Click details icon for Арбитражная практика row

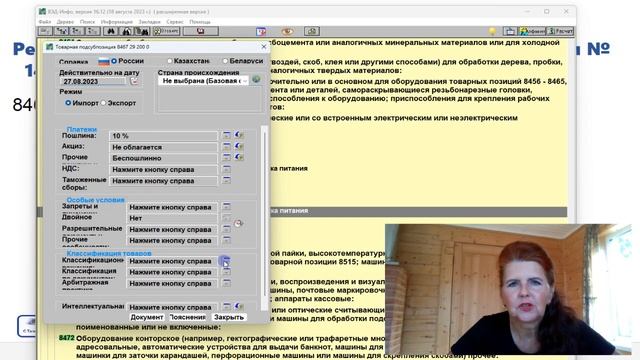(x=227, y=283)
